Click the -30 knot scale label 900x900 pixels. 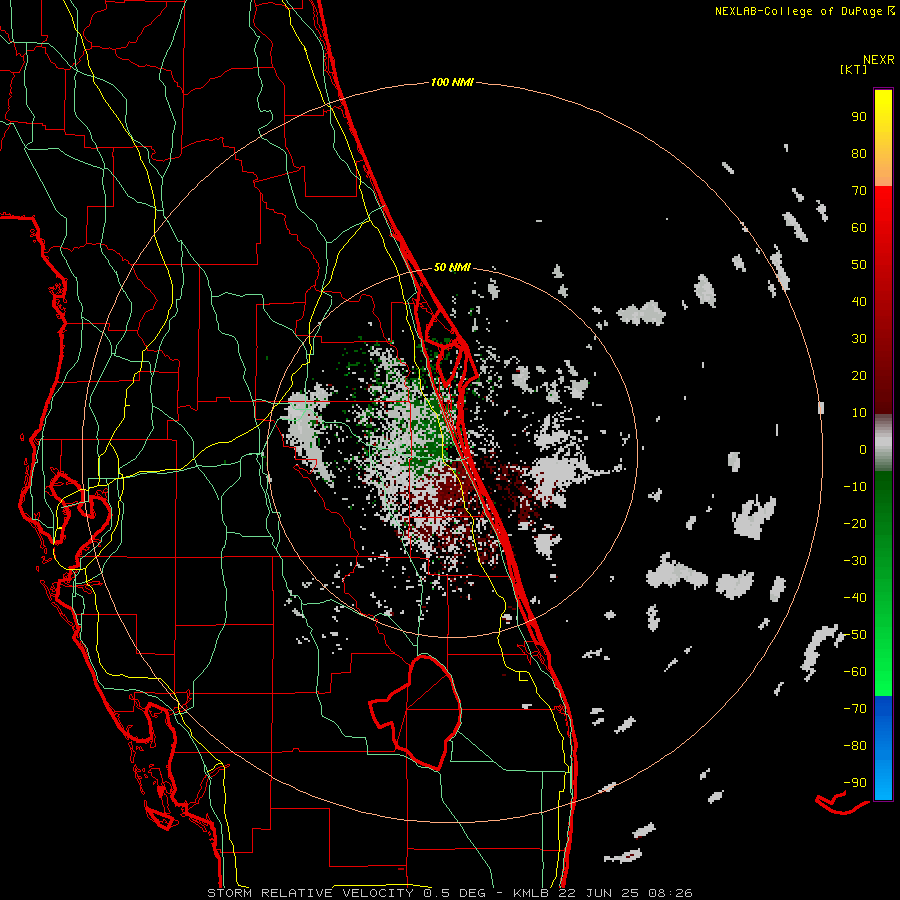pos(855,561)
